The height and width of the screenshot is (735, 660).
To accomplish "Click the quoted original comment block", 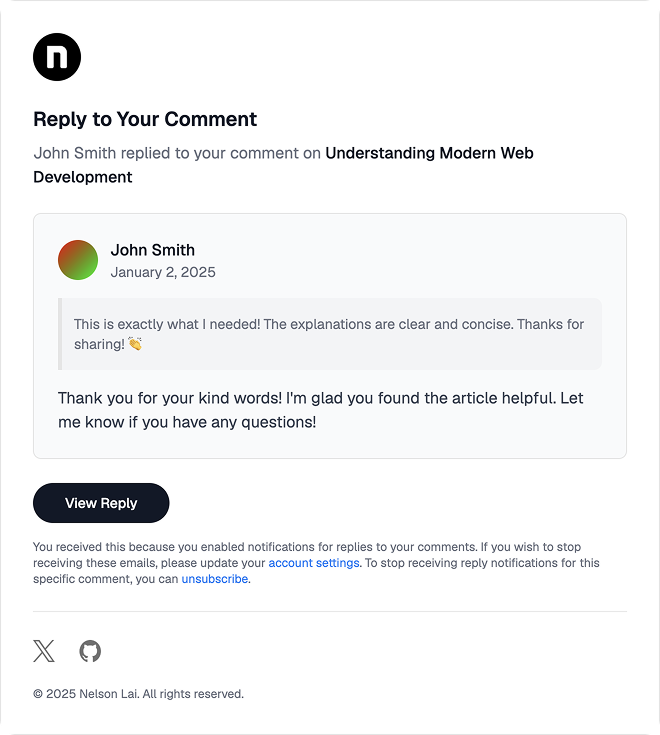I will pyautogui.click(x=330, y=334).
